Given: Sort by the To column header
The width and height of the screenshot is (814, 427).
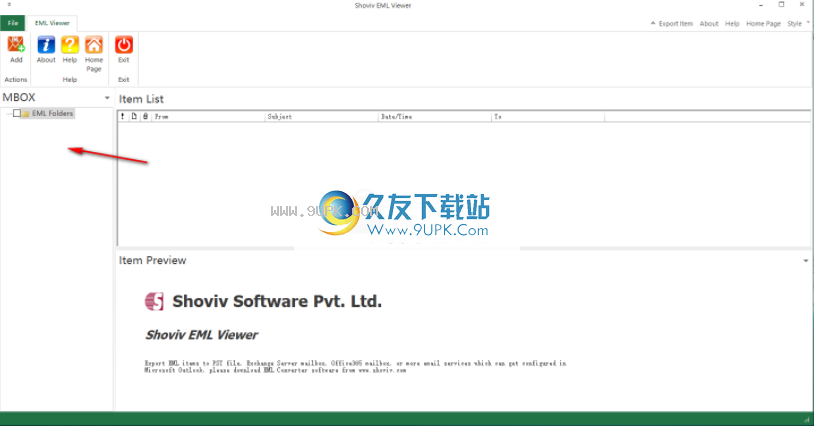Looking at the screenshot, I should [x=548, y=117].
